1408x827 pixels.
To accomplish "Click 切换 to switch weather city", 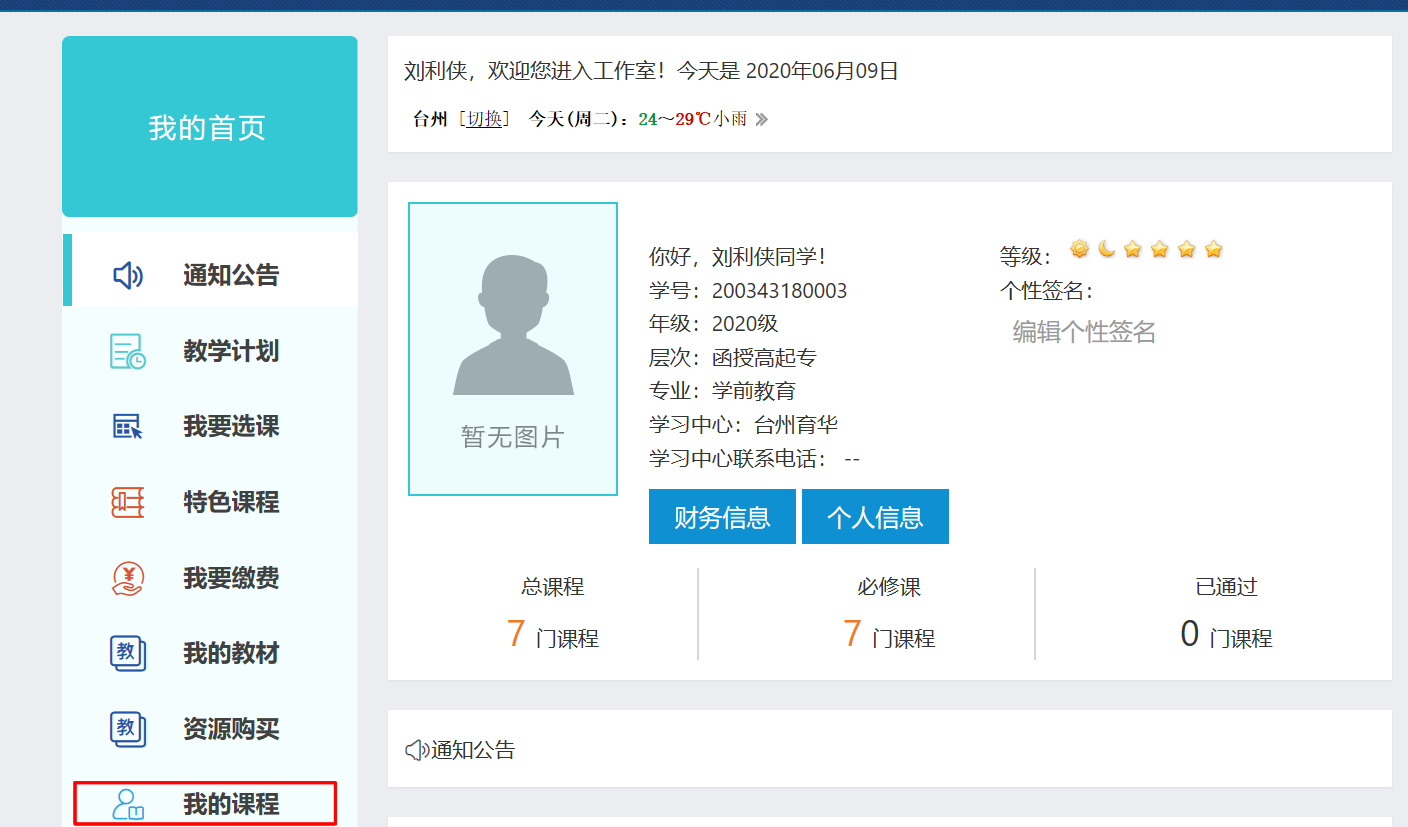I will (x=484, y=119).
